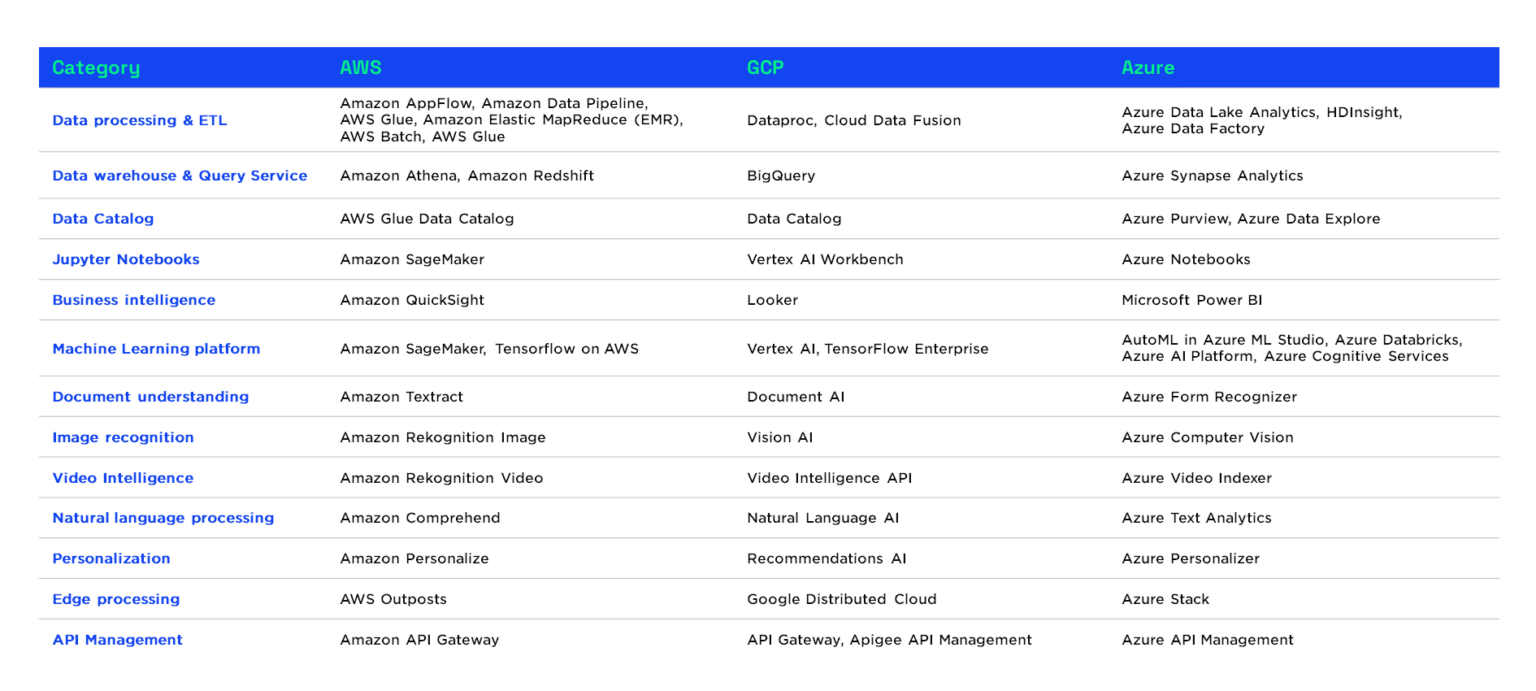Click the Amazon SageMaker cell for Jupyter Notebooks
This screenshot has height=691, width=1536.
[x=414, y=259]
